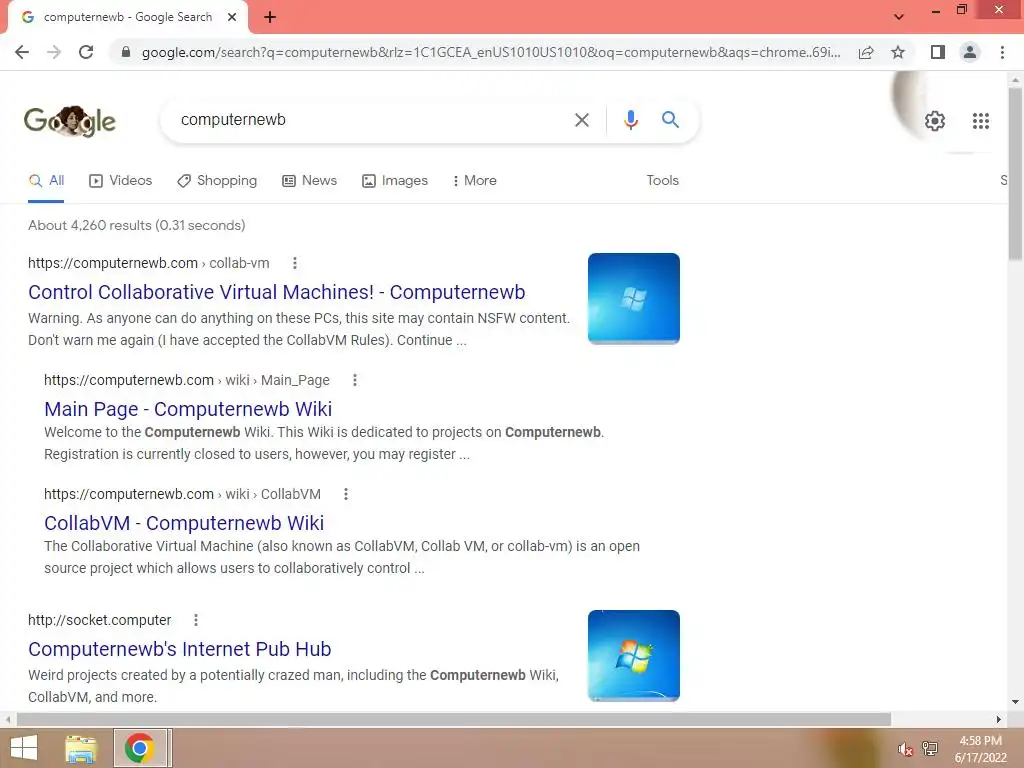Screen dimensions: 1024x768
Task: Click the socket.computer Windows 7 thumbnail
Action: [x=633, y=656]
